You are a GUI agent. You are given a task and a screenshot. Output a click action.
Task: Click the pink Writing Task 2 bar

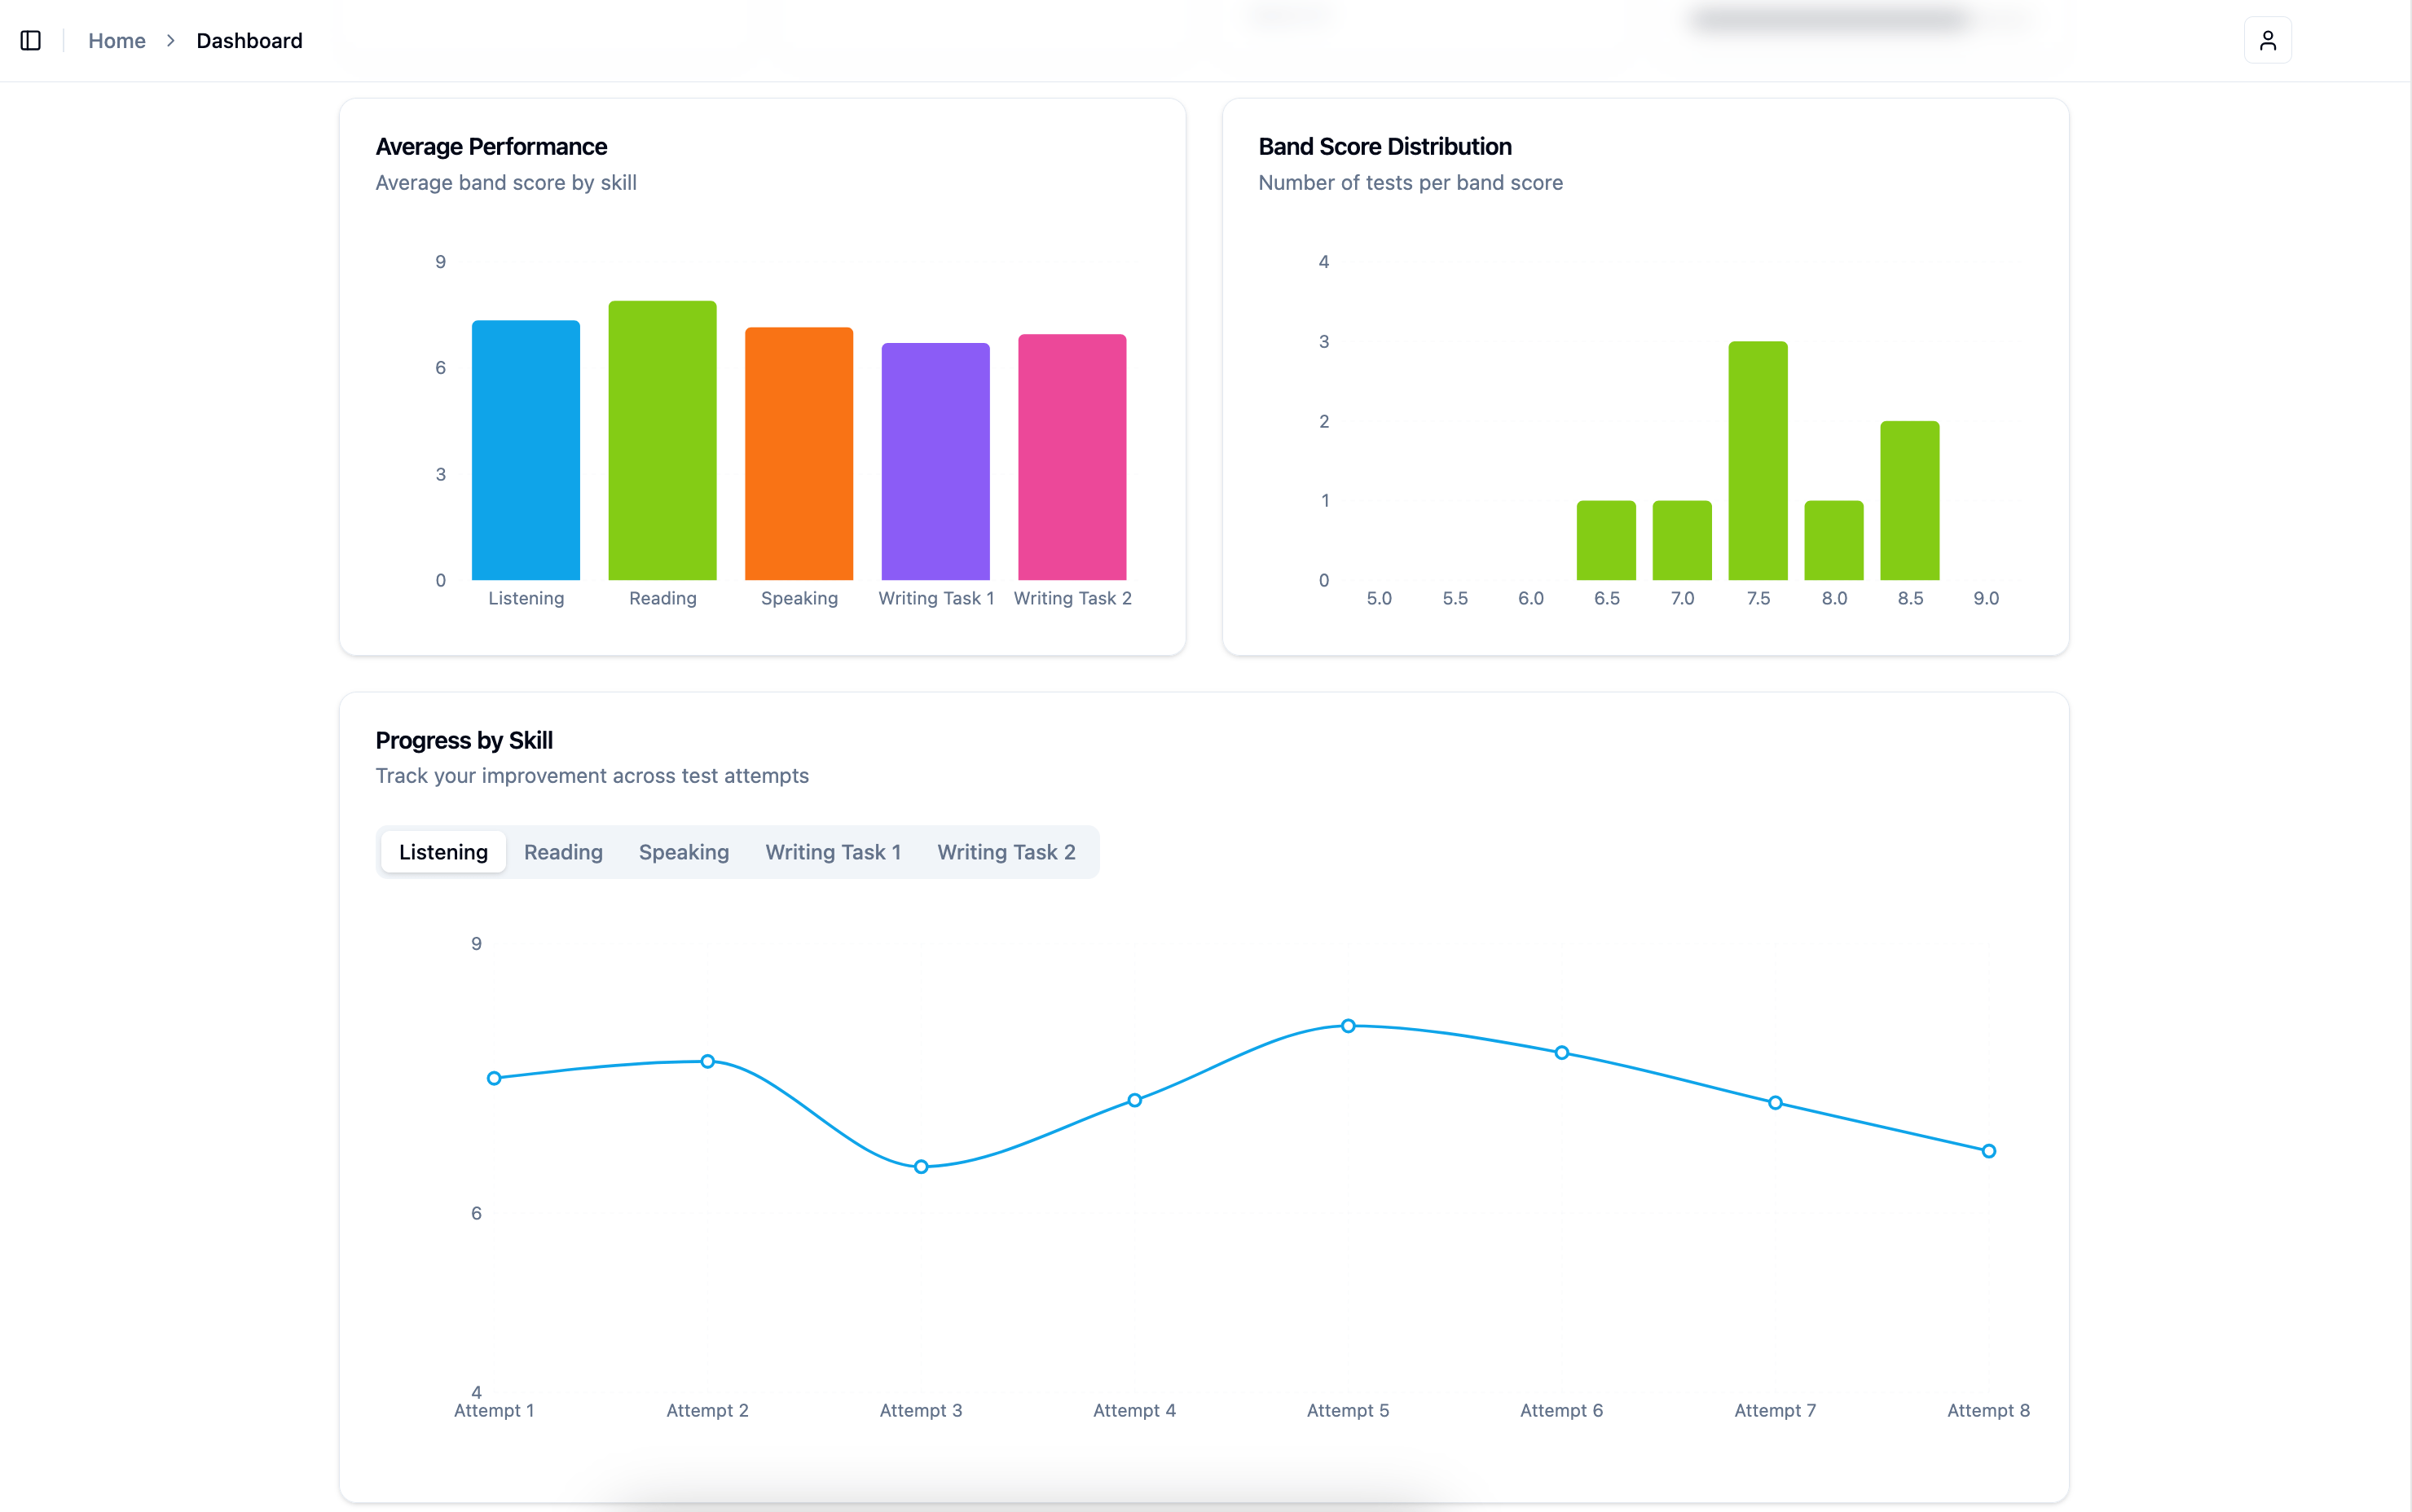(x=1072, y=457)
